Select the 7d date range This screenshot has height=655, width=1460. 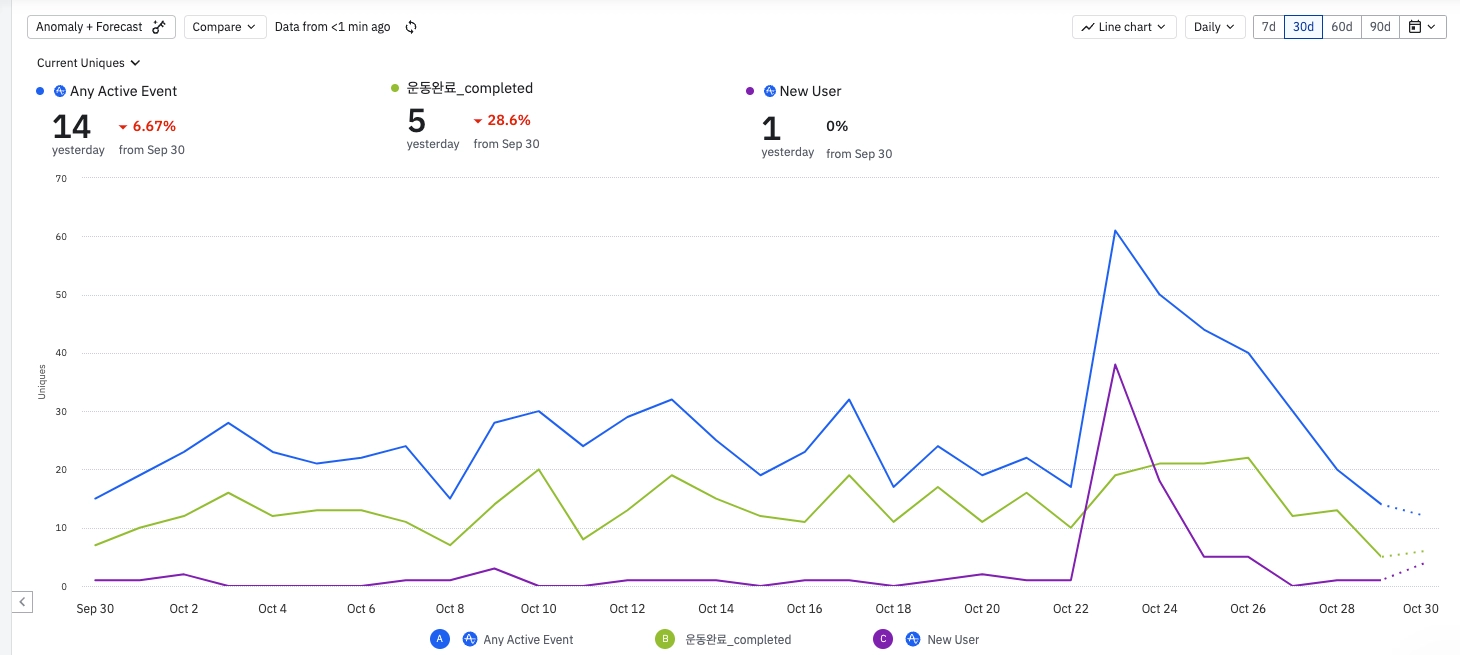coord(1268,27)
